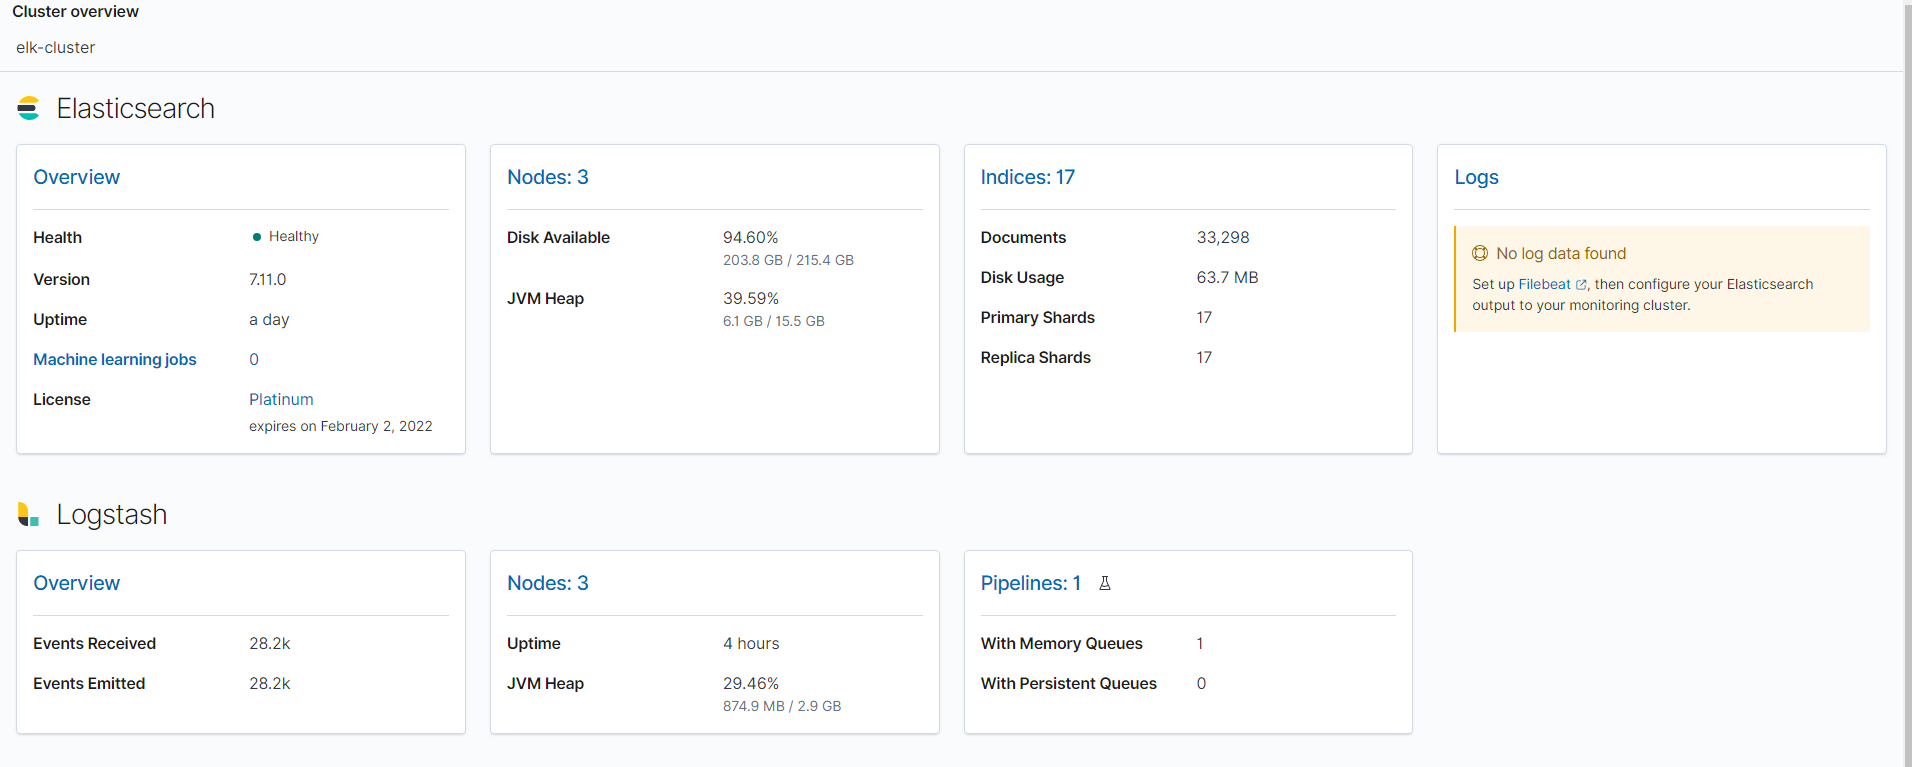Open the Logs panel link
The image size is (1912, 767).
pyautogui.click(x=1477, y=177)
